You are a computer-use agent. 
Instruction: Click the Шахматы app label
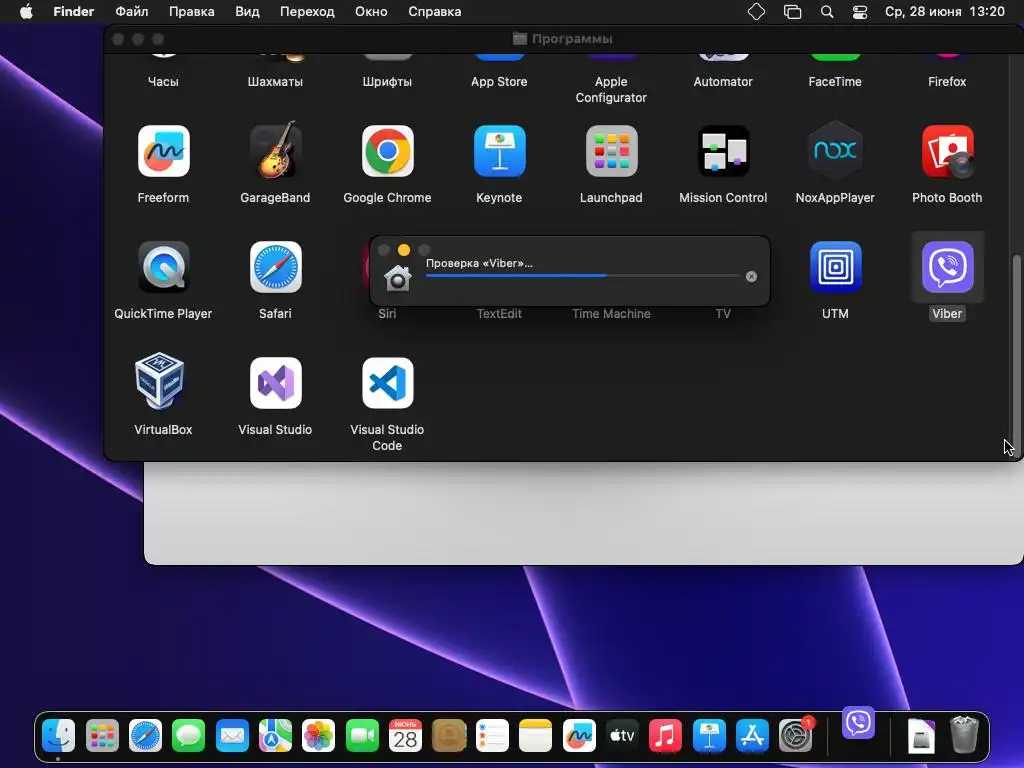click(x=275, y=82)
